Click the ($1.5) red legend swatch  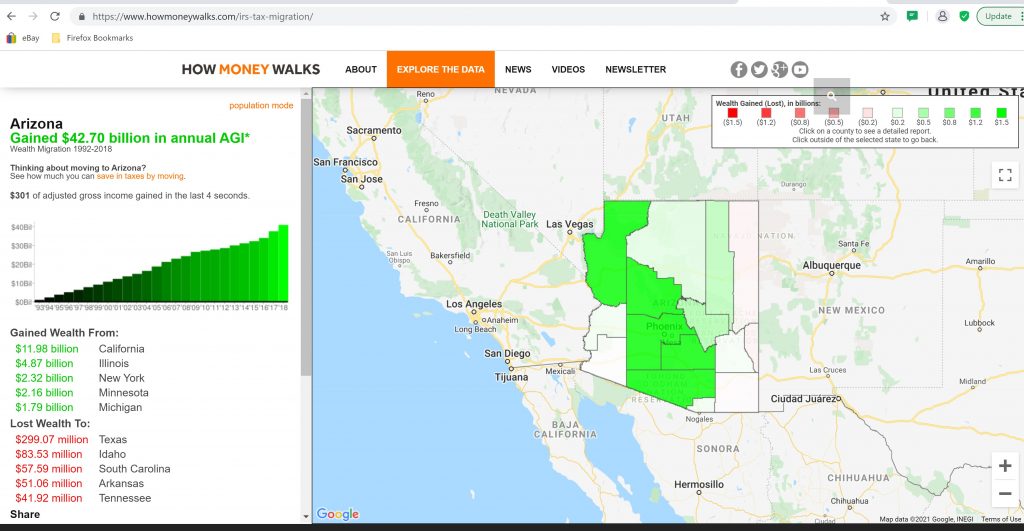(733, 113)
